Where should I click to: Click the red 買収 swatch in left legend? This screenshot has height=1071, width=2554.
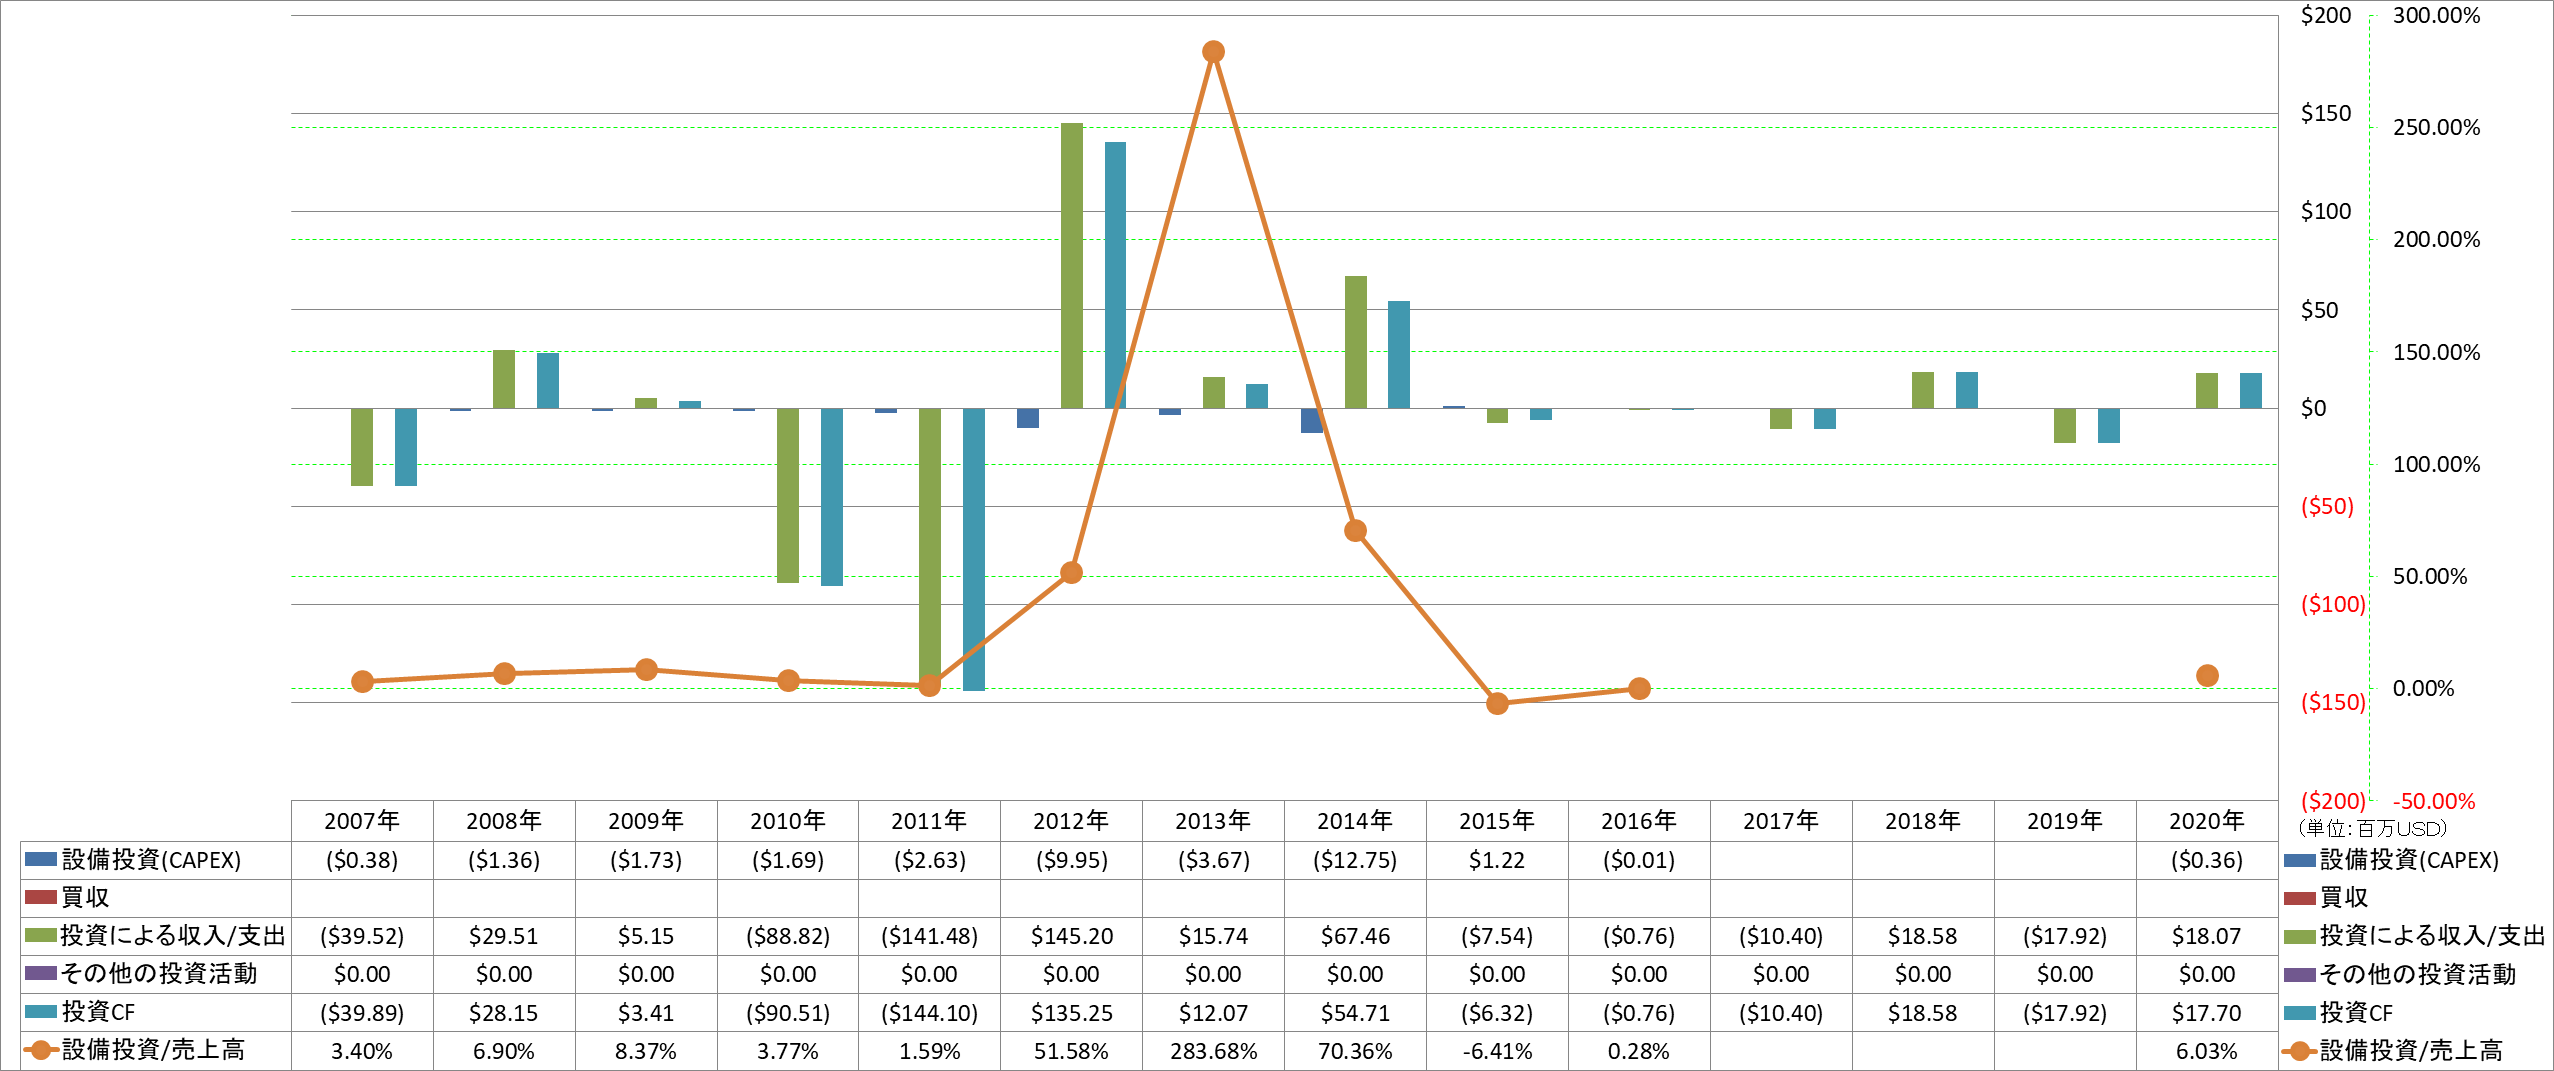coord(41,897)
